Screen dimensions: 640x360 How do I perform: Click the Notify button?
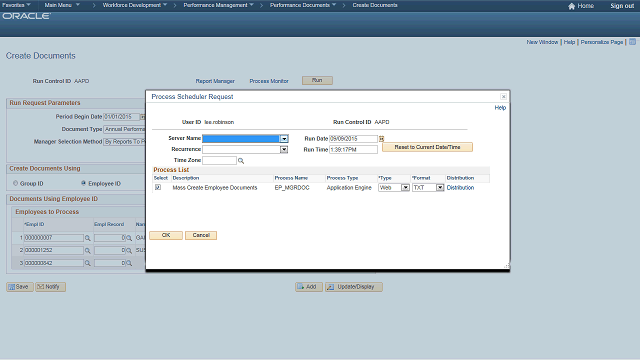50,287
